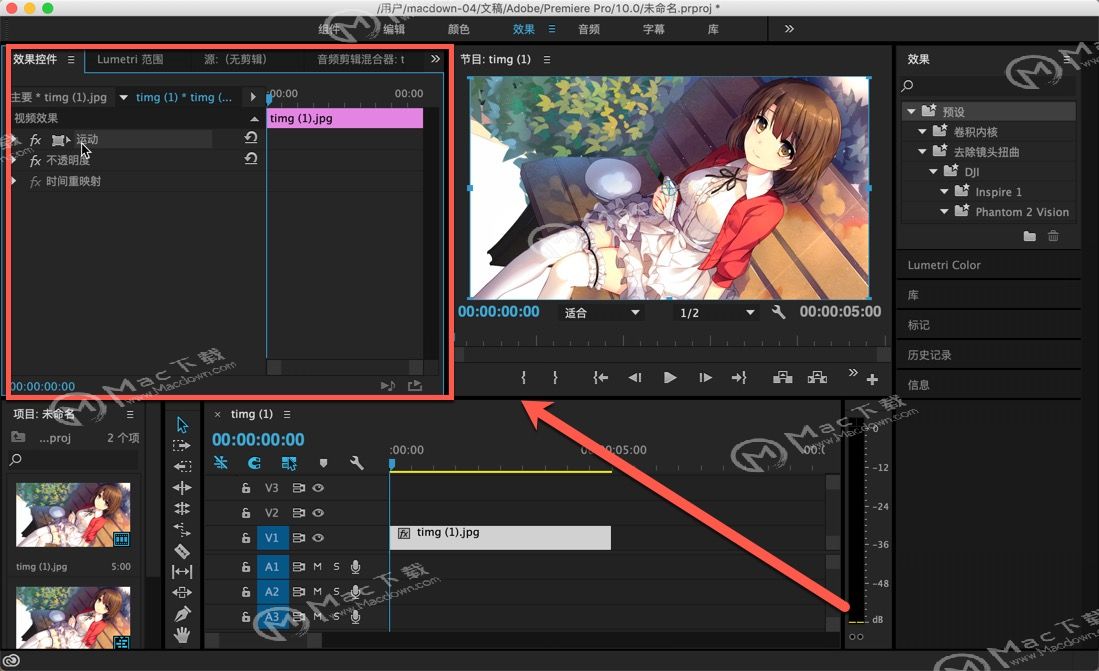Collapse the Presets folder
This screenshot has height=671, width=1099.
click(911, 111)
